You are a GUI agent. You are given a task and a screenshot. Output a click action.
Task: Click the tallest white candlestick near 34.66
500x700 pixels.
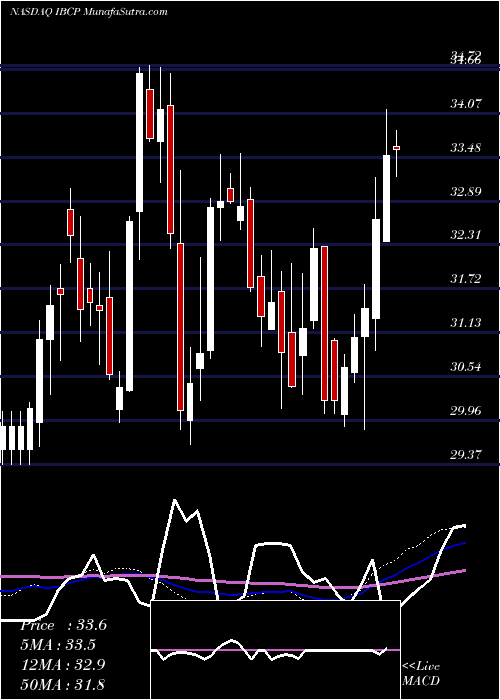coord(140,142)
